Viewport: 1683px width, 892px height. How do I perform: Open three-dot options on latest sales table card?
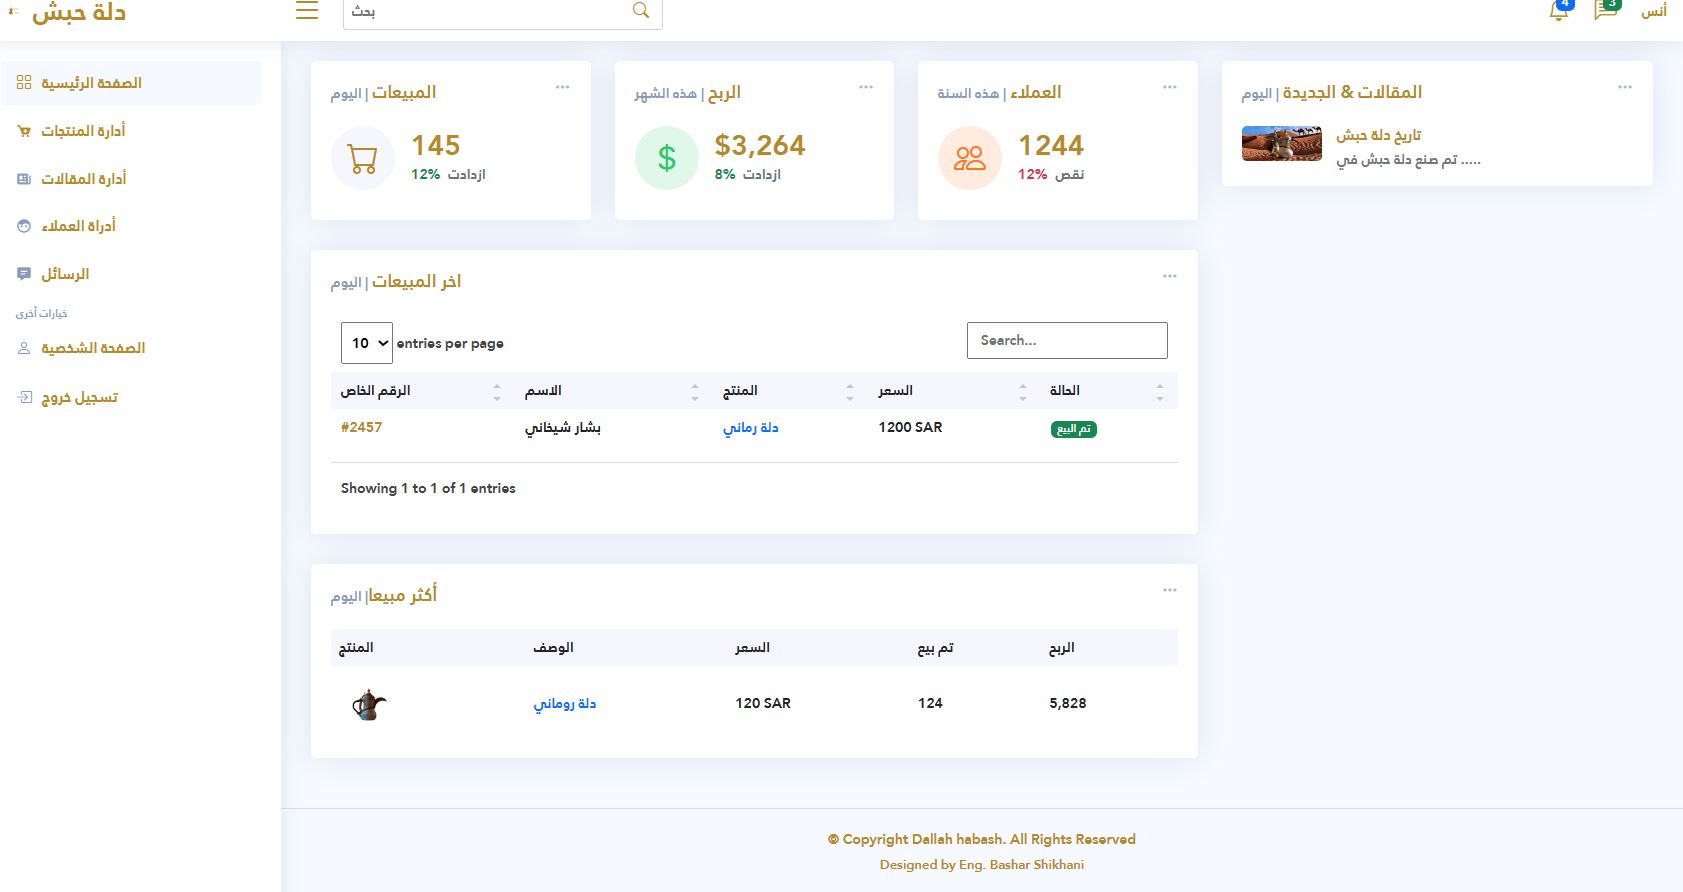click(1169, 276)
